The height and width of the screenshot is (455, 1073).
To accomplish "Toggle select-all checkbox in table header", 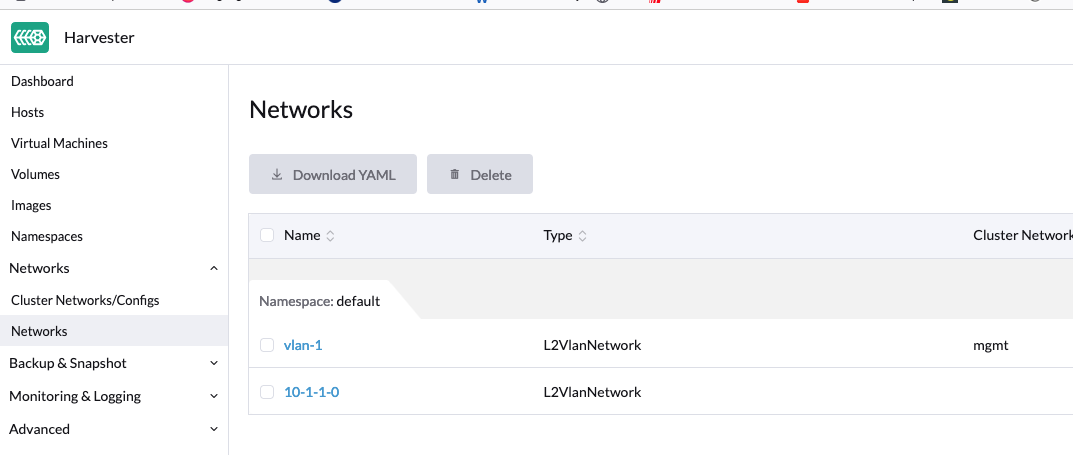I will click(267, 235).
